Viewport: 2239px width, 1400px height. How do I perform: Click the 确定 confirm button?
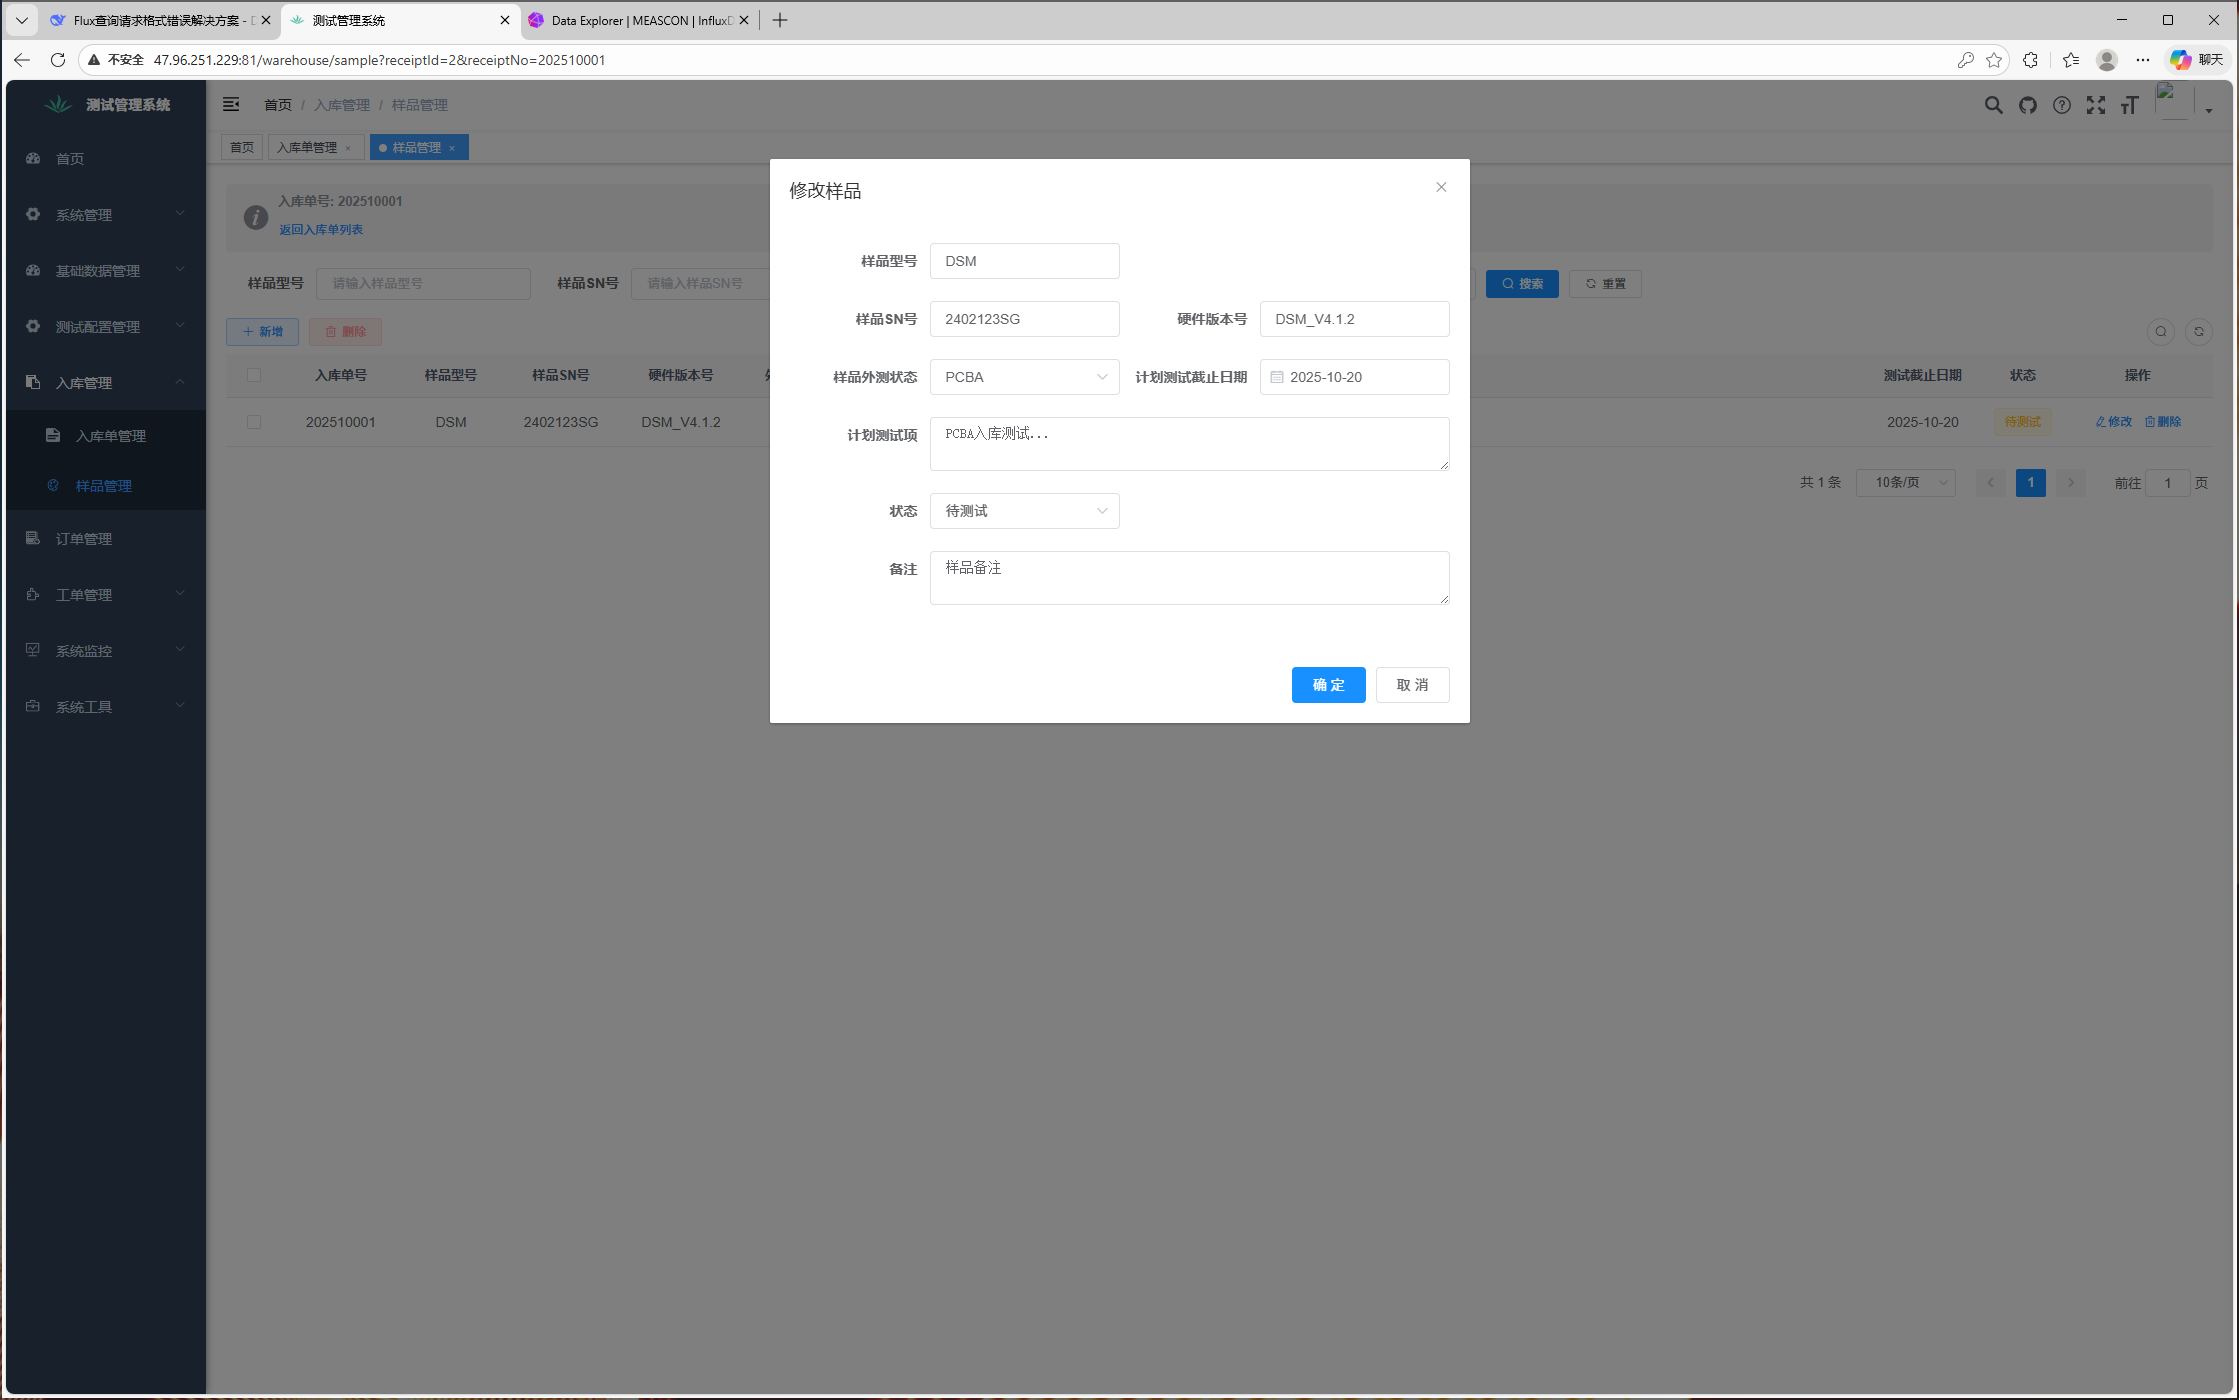(x=1328, y=685)
